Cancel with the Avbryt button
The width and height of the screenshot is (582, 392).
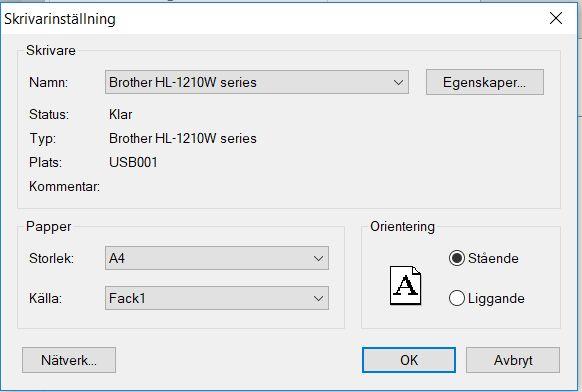pos(513,360)
